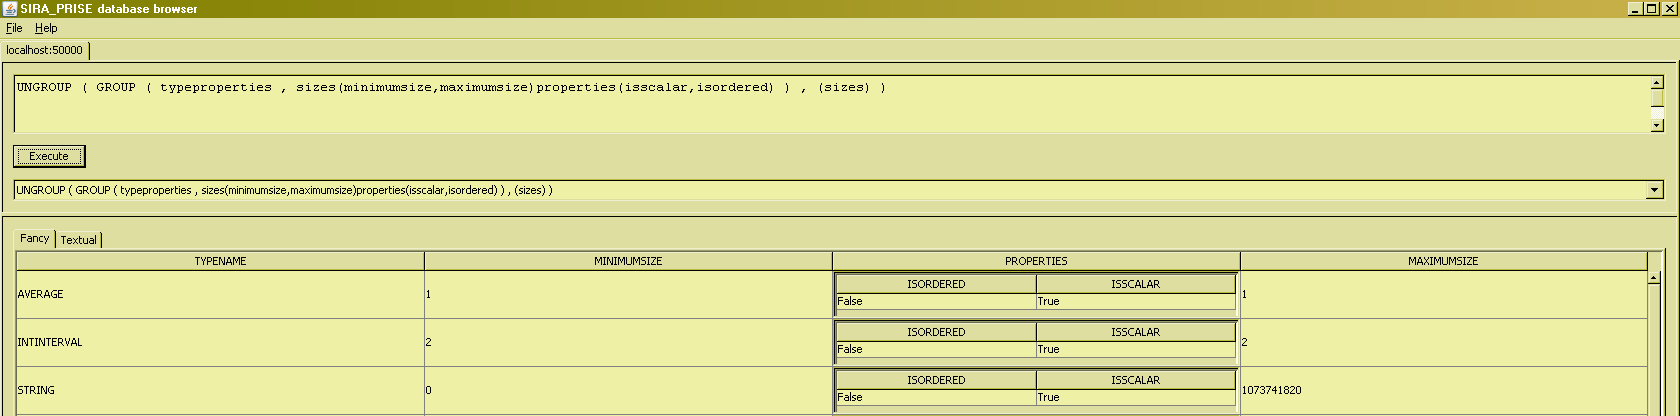Select the localhost:50000 connection tab

point(45,50)
